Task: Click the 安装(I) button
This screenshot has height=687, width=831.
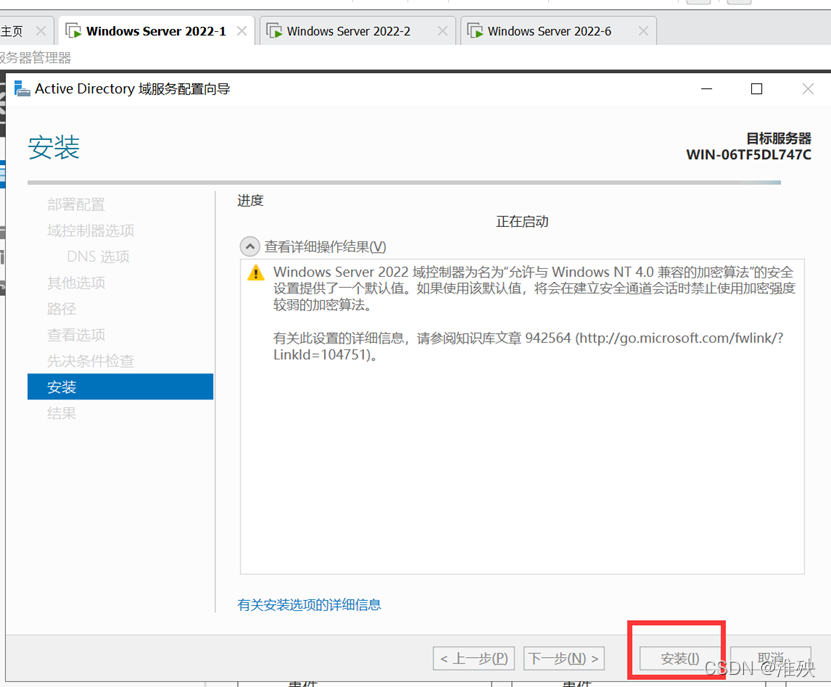Action: coord(680,658)
